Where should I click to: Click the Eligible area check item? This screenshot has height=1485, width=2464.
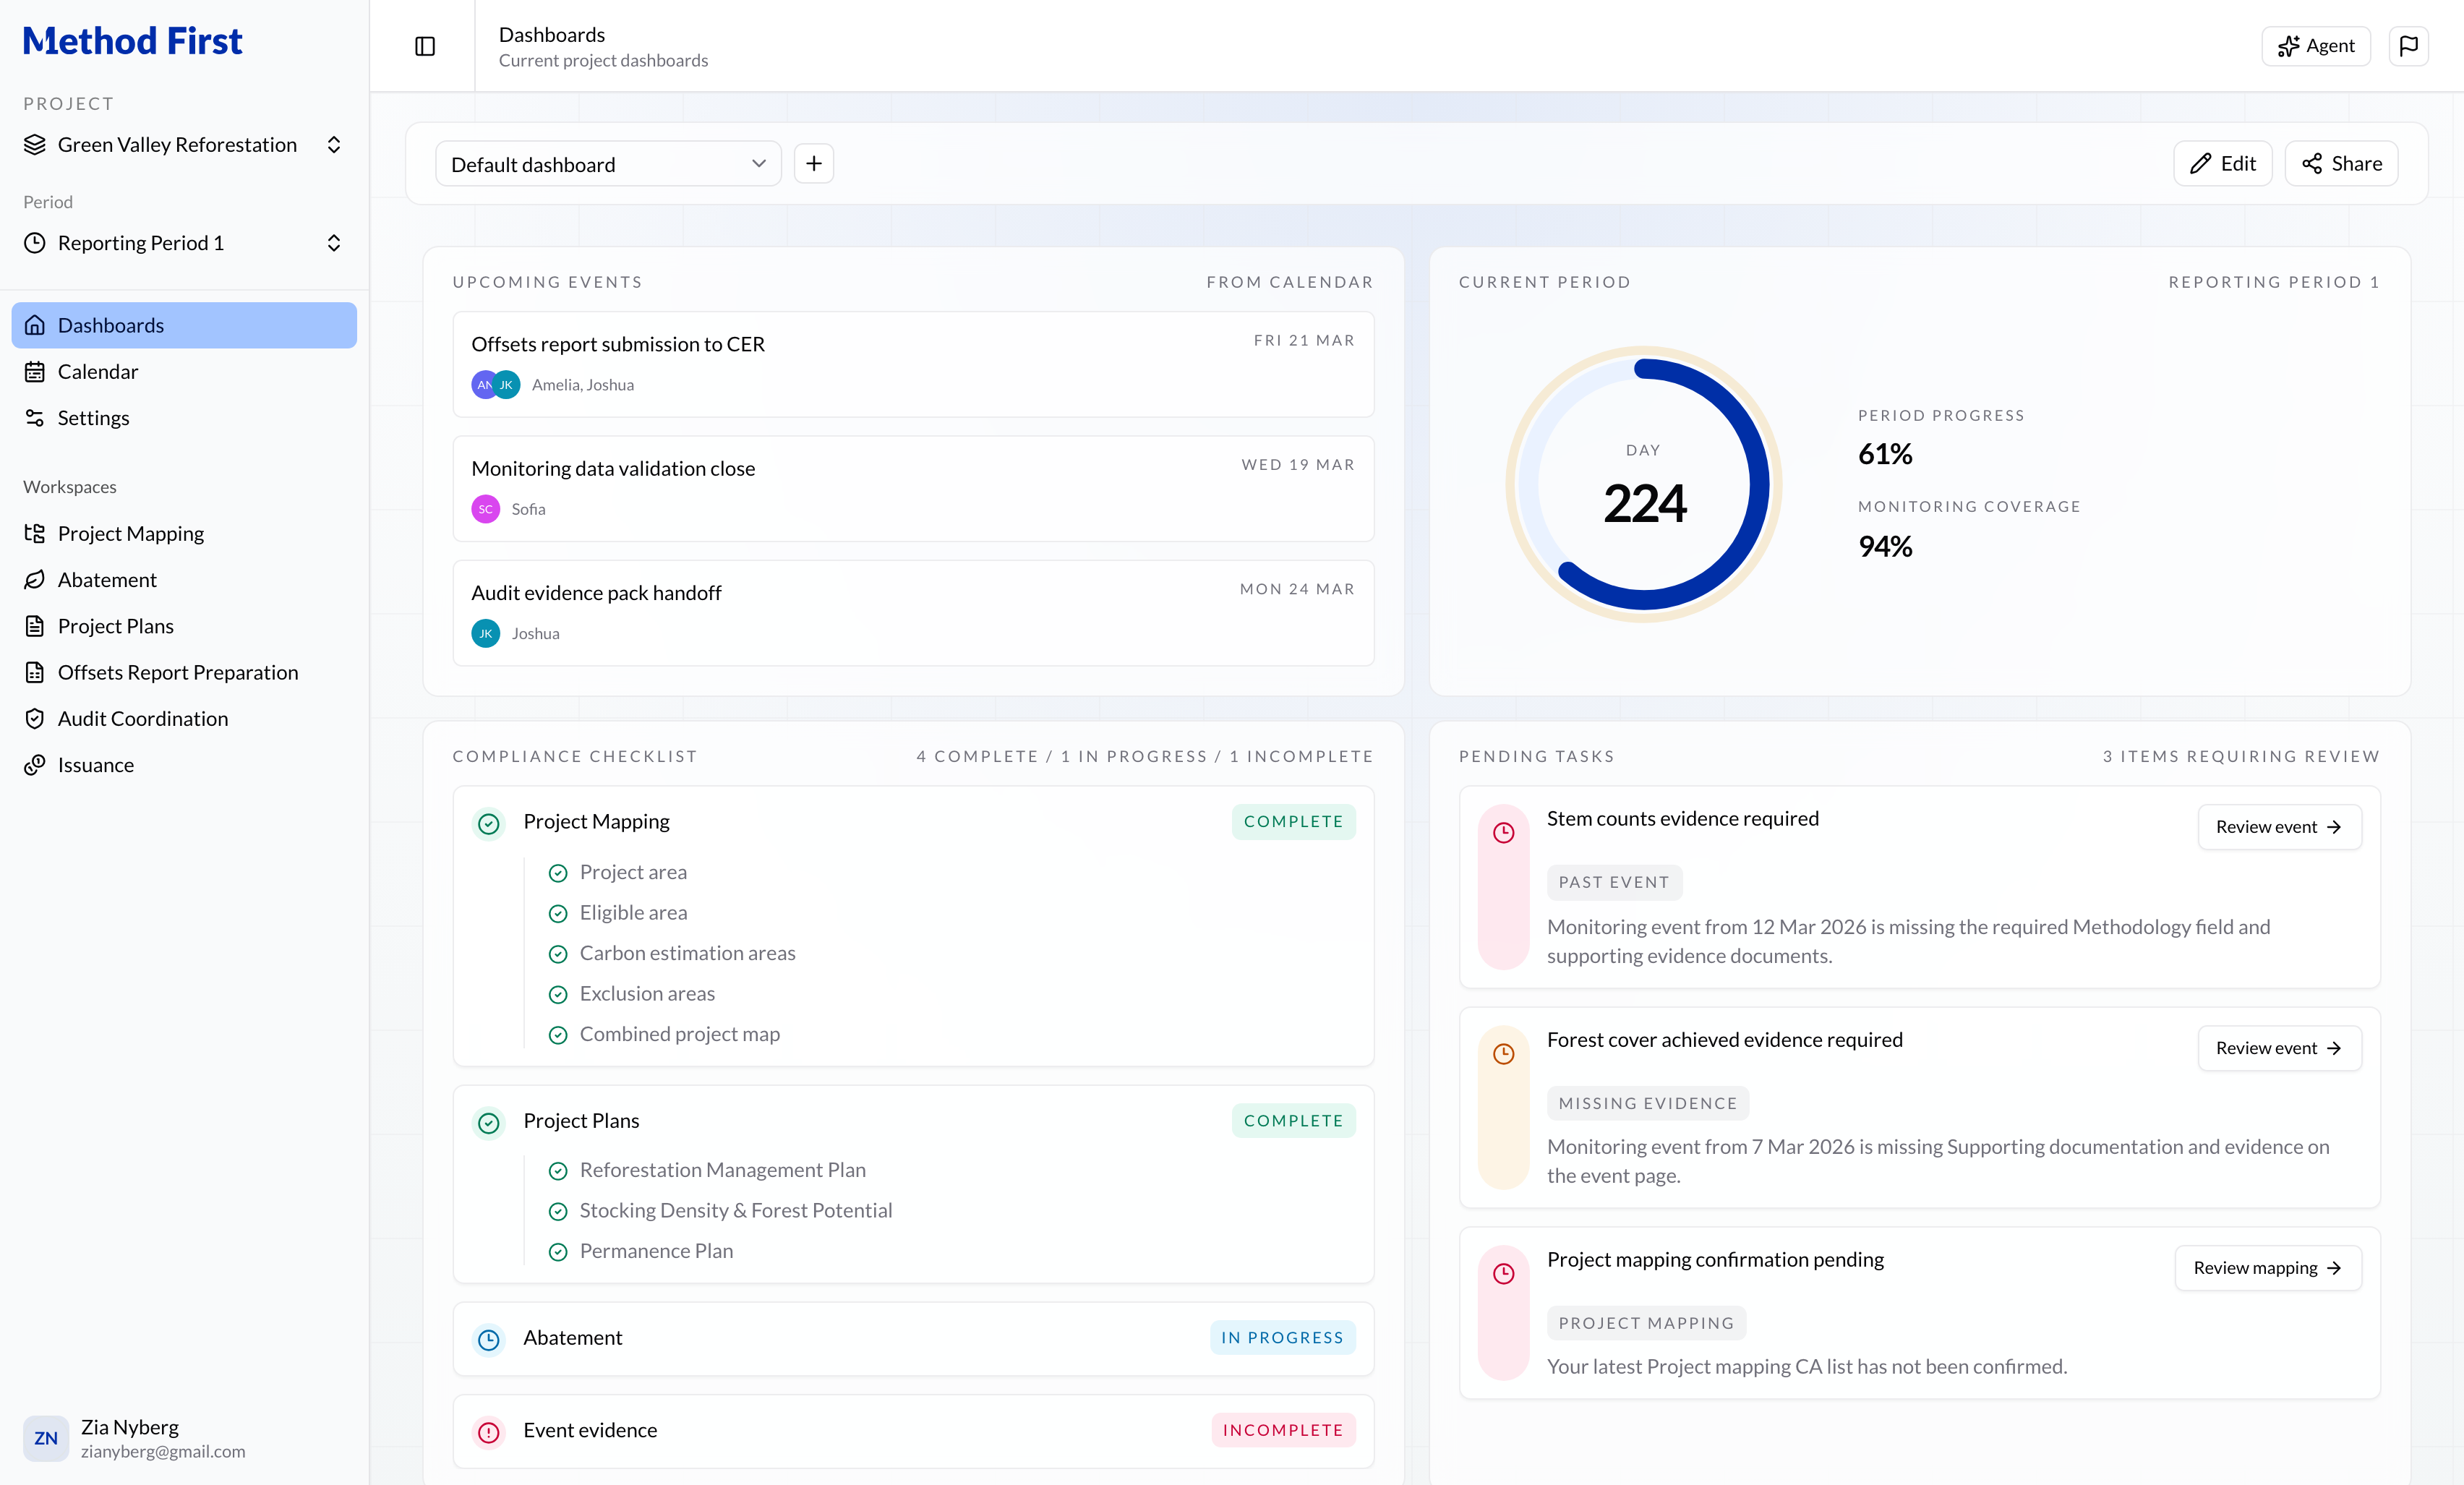tap(618, 913)
